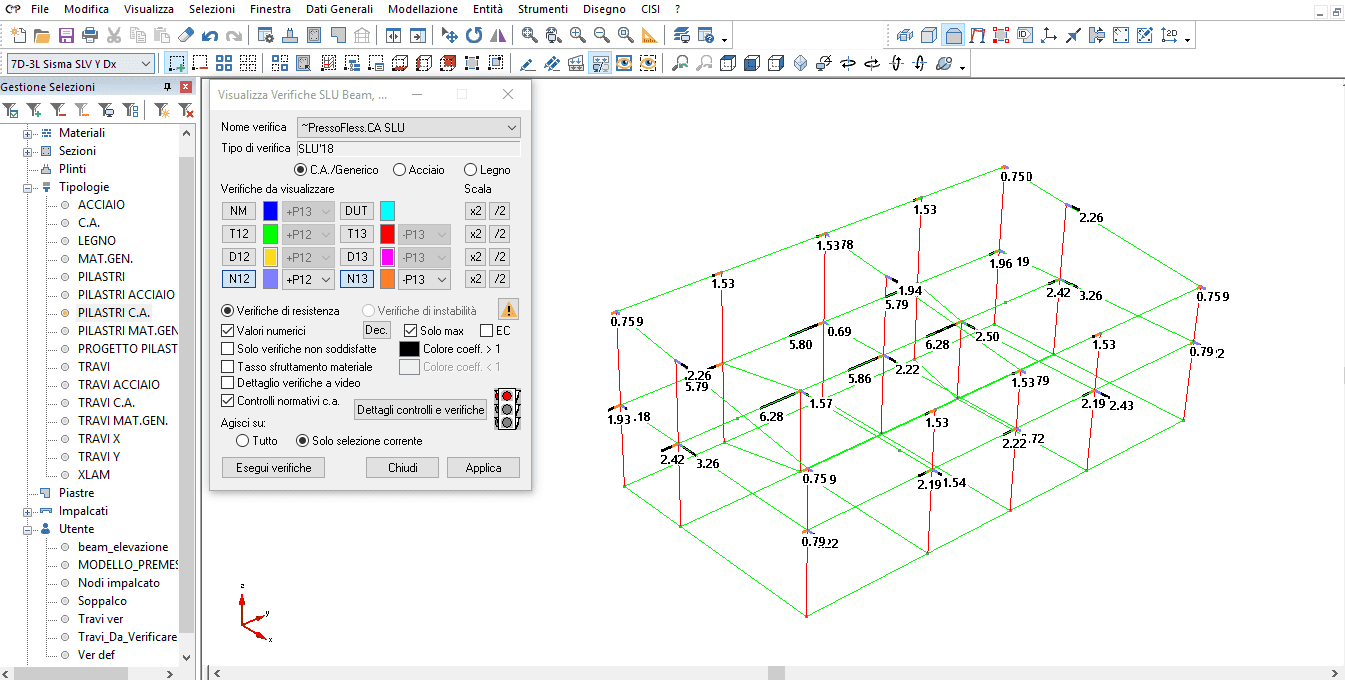The height and width of the screenshot is (680, 1345).
Task: Uncheck the Solo max checkbox
Action: coord(410,331)
